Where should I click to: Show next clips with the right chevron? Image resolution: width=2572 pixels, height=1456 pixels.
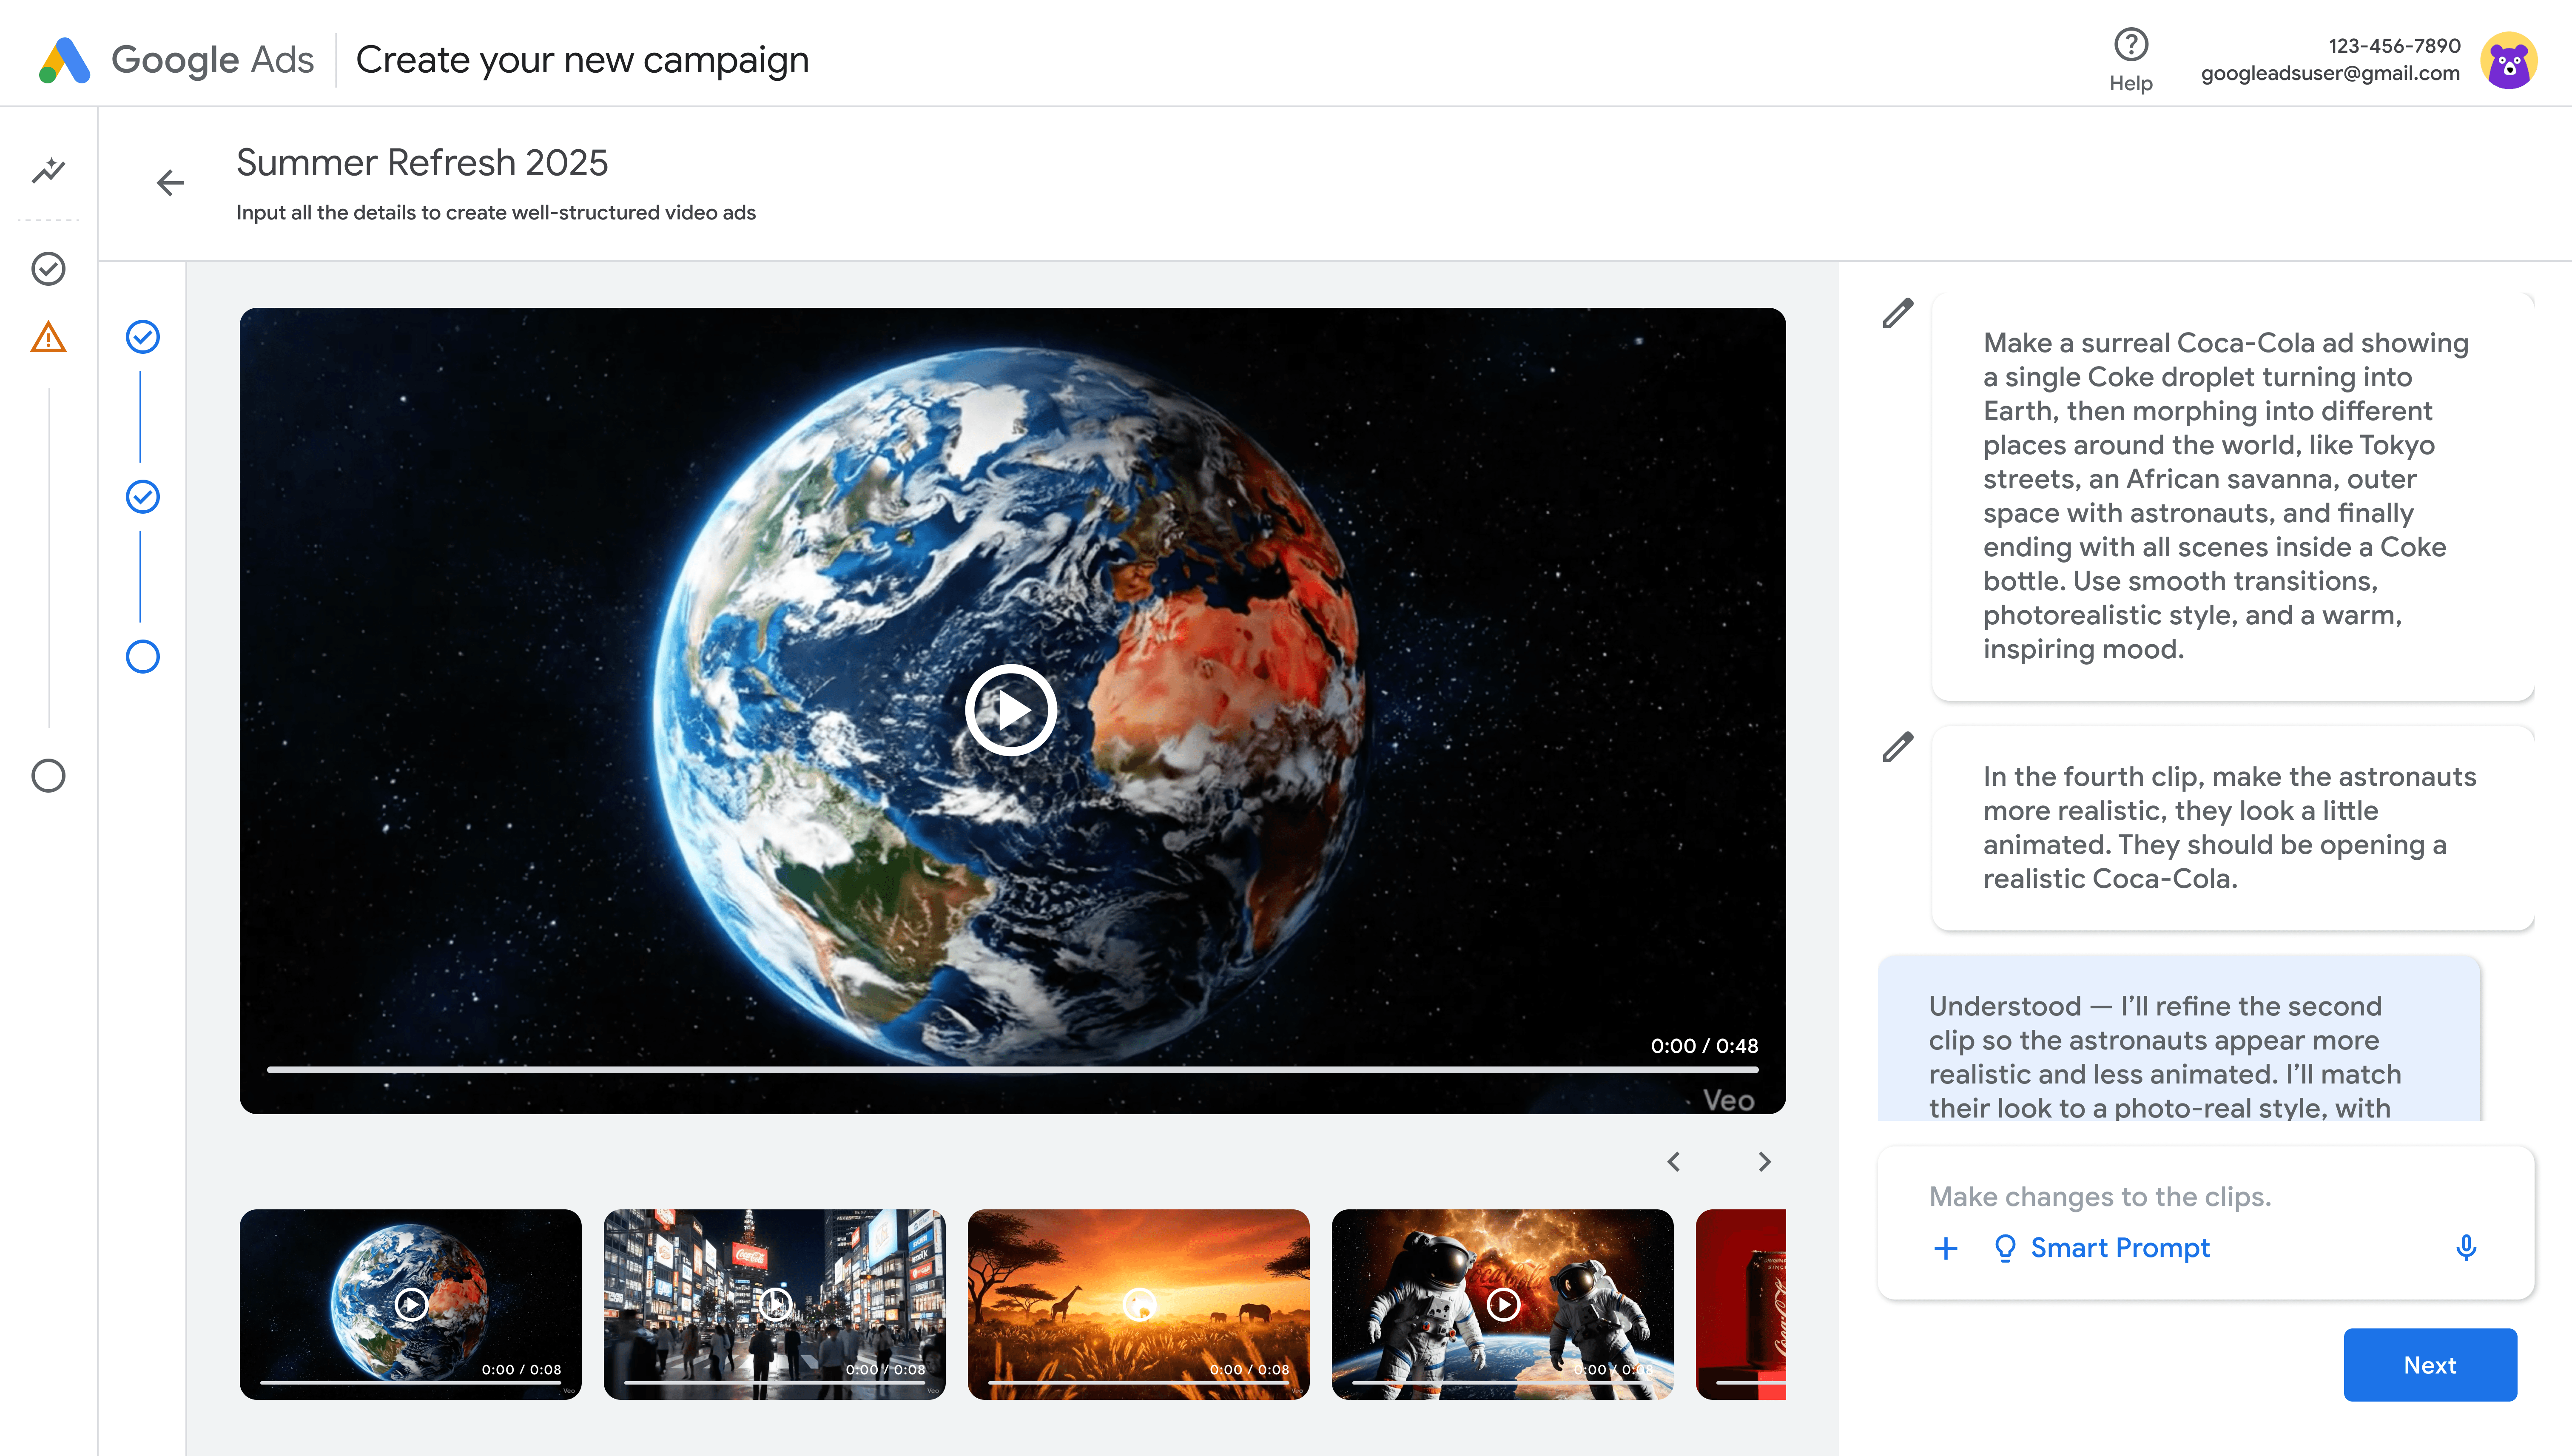(1764, 1162)
